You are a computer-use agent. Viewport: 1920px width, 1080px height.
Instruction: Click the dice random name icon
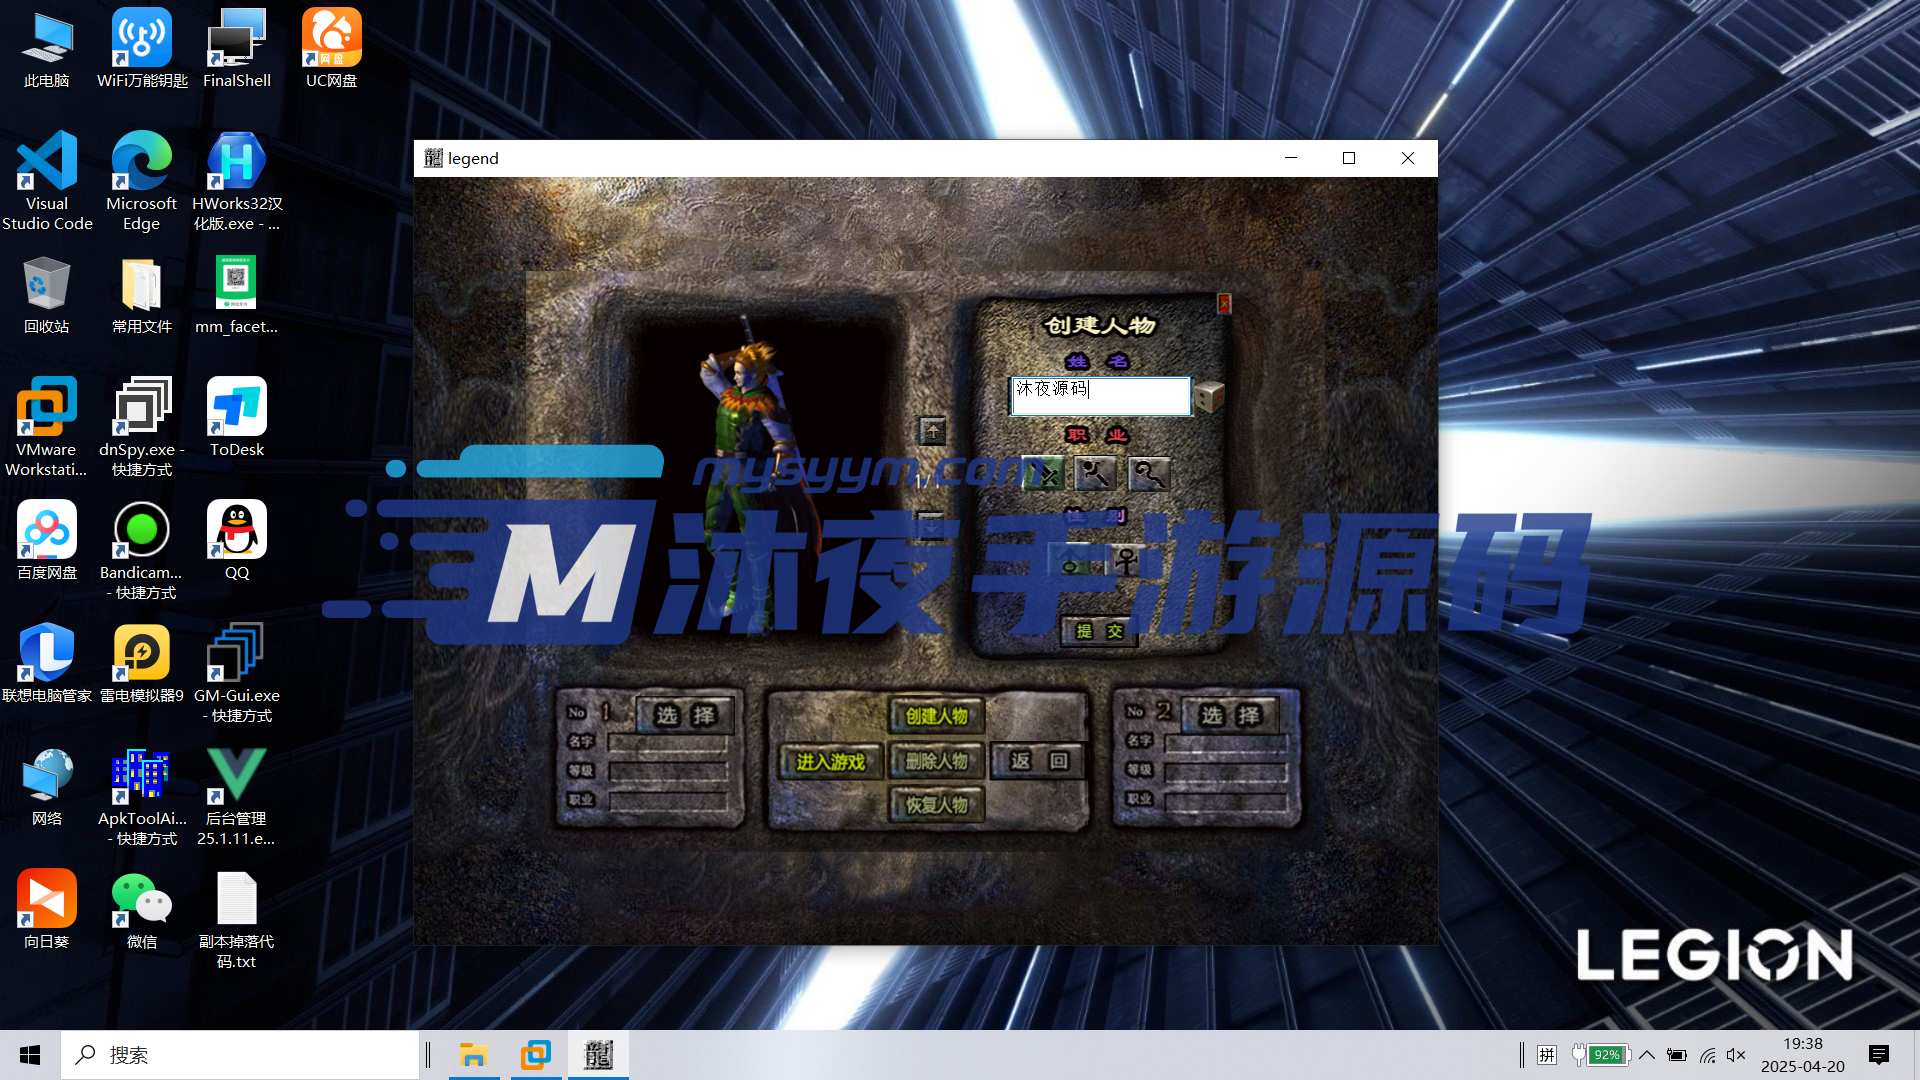1209,396
